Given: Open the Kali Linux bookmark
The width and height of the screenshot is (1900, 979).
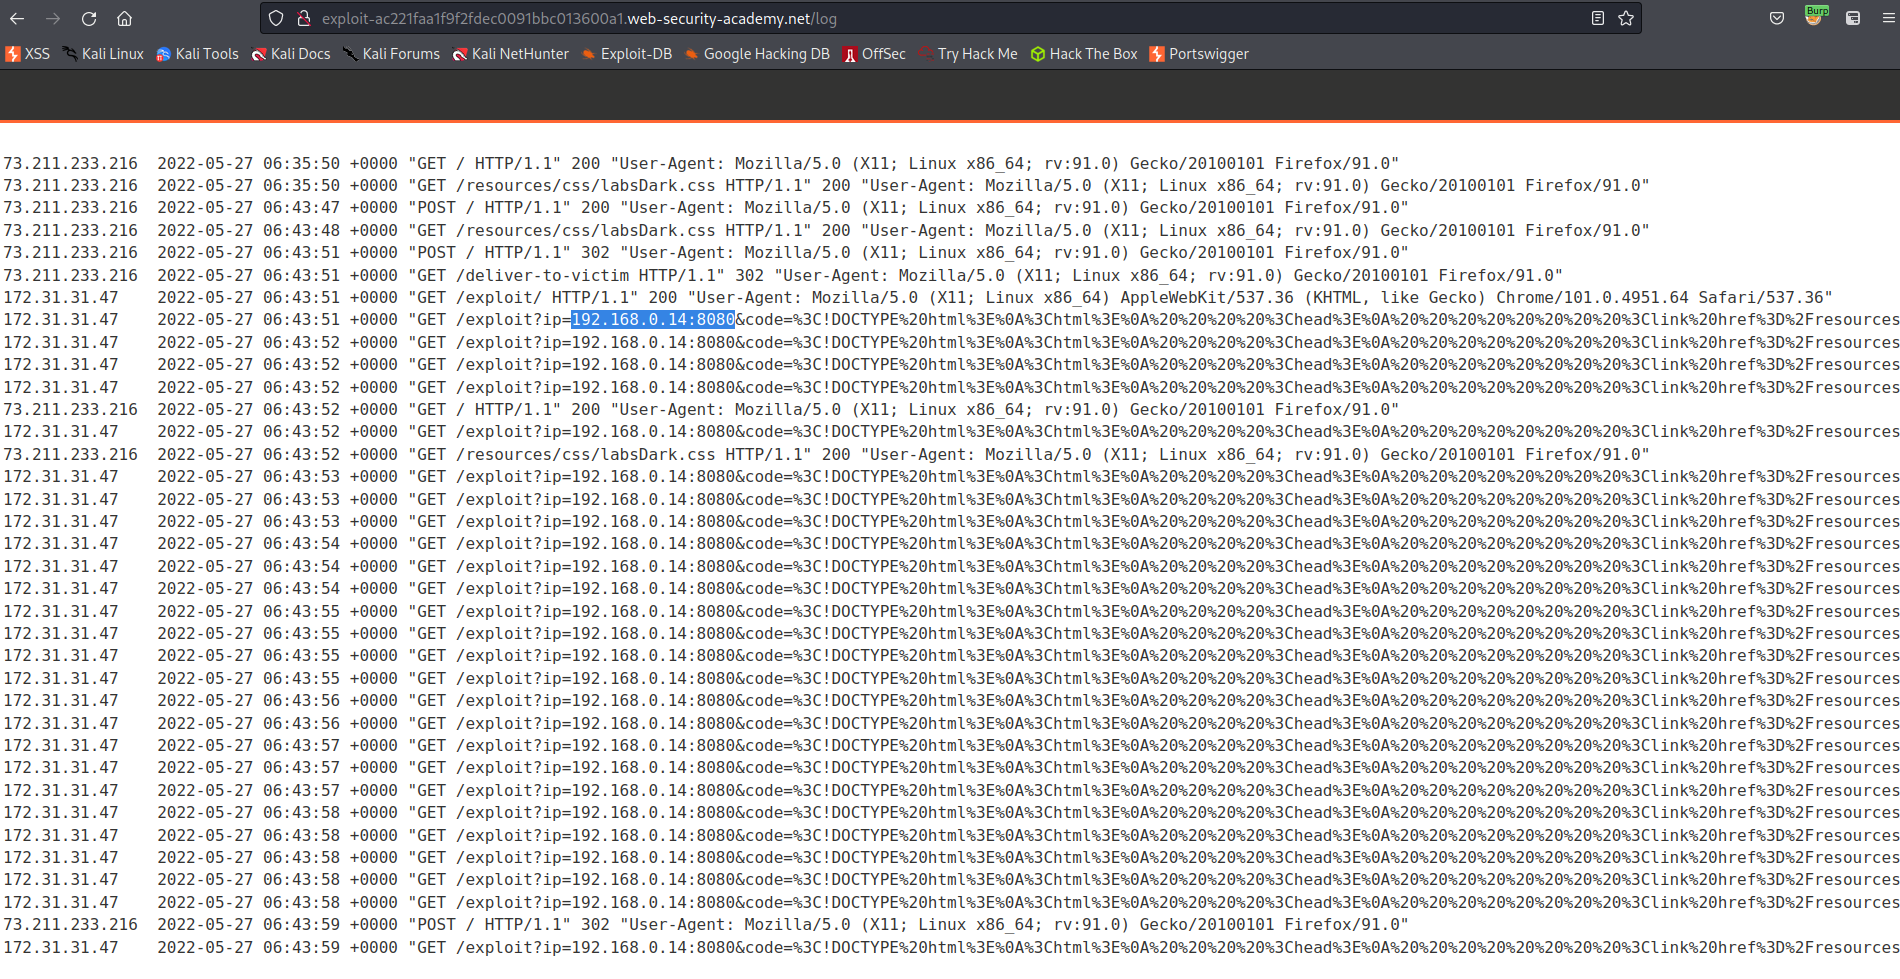Looking at the screenshot, I should tap(103, 54).
